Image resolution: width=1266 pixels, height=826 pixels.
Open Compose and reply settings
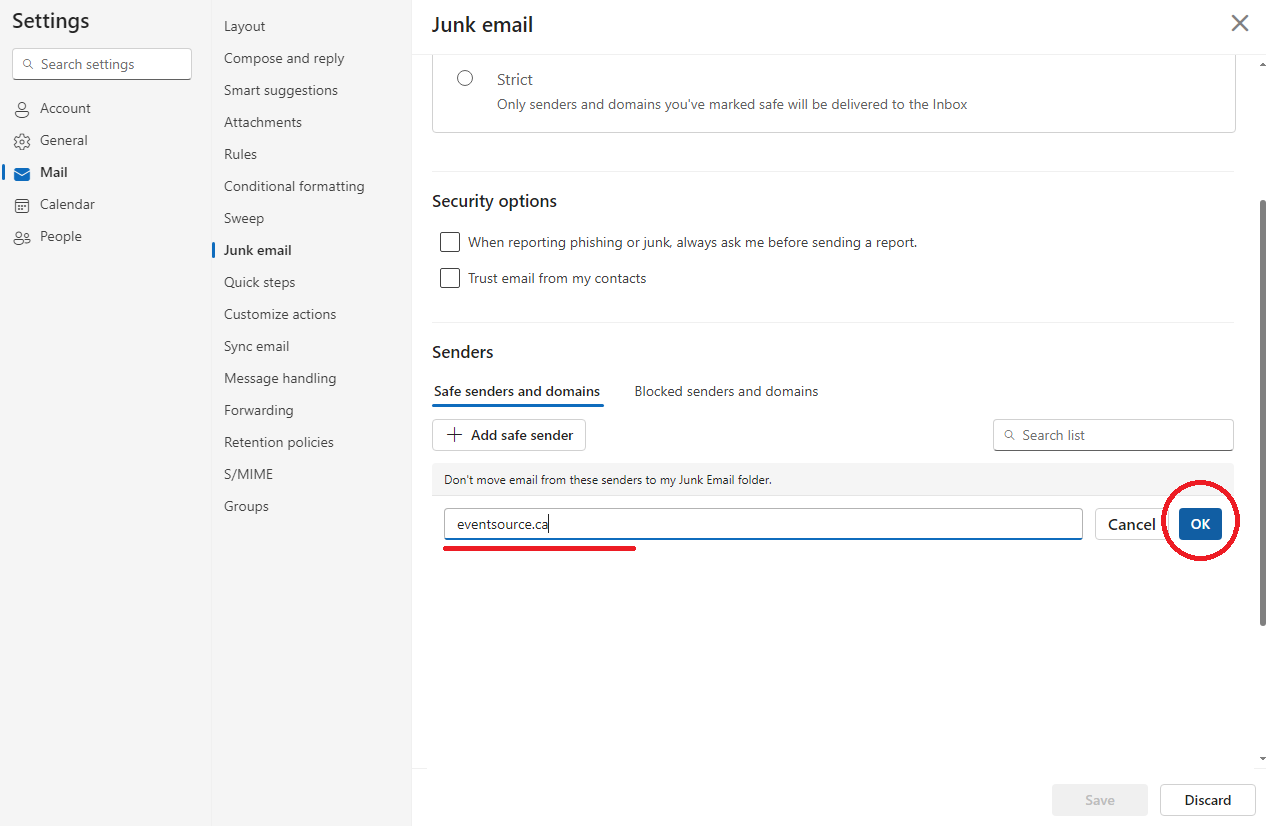pos(284,58)
